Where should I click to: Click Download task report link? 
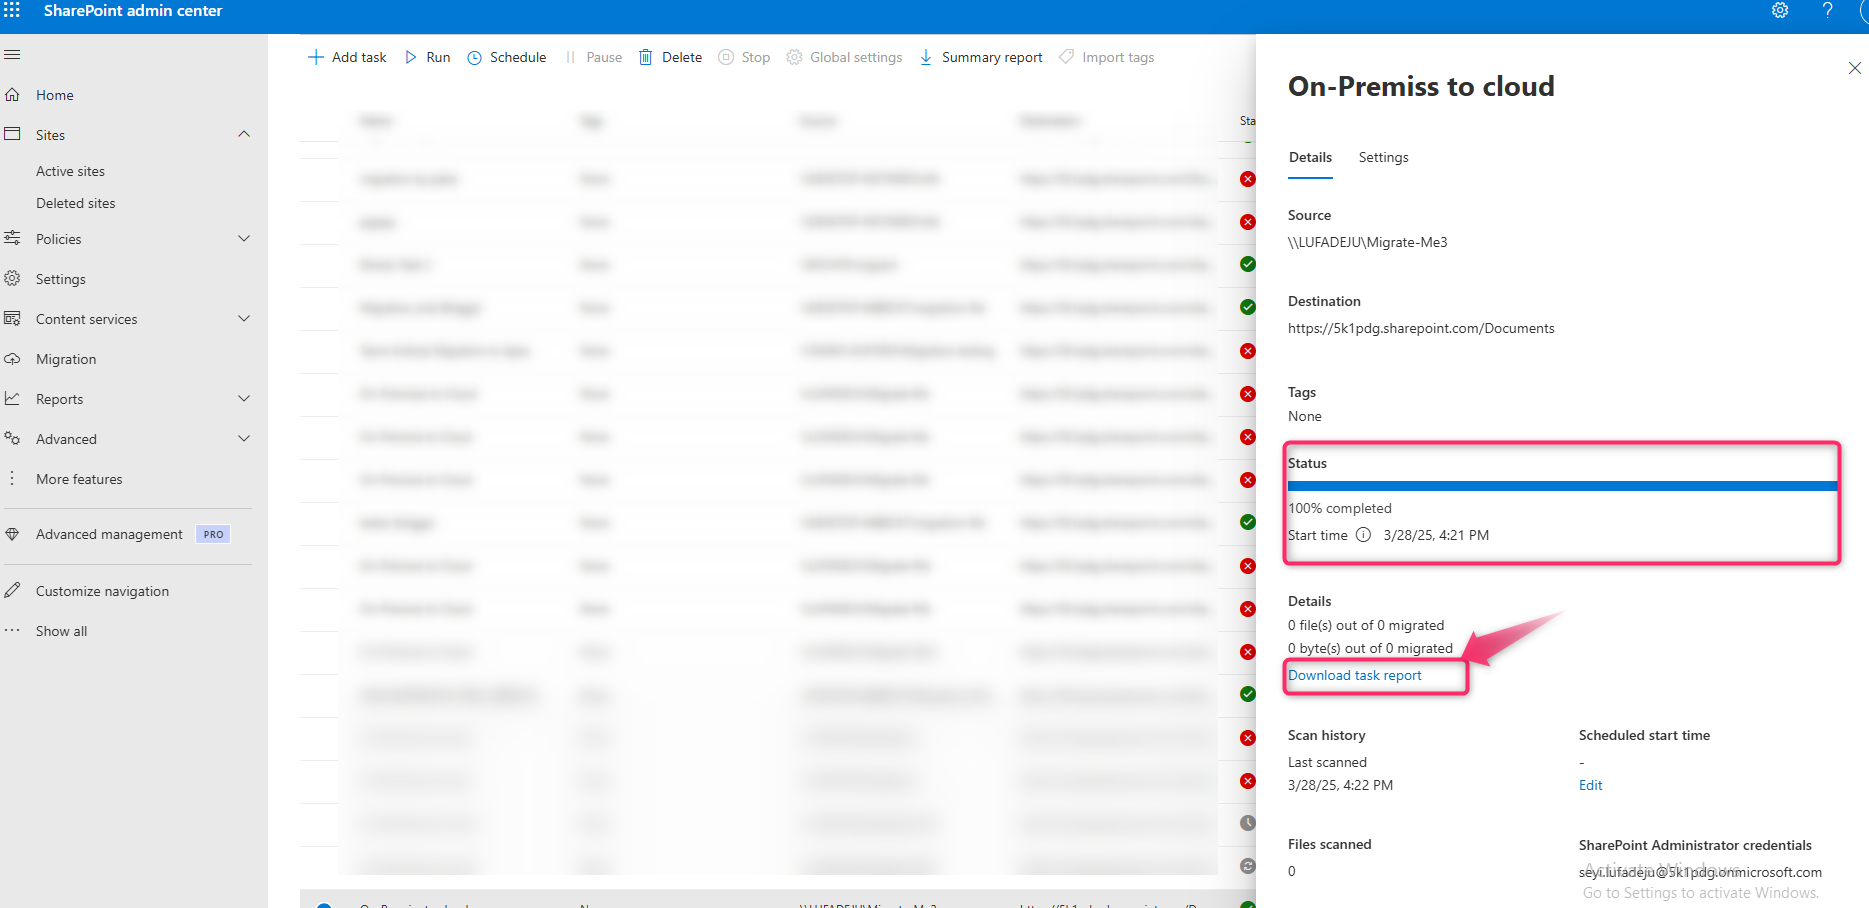[x=1355, y=675]
